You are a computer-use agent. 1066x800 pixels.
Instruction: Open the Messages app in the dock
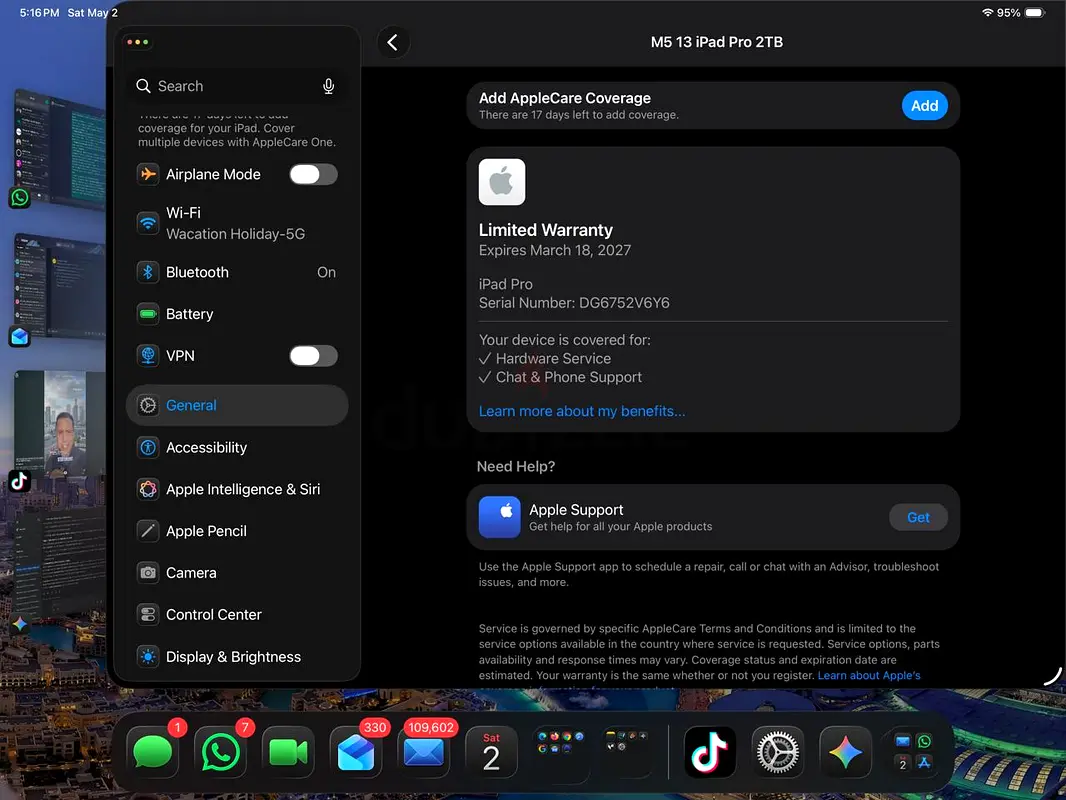pyautogui.click(x=153, y=752)
